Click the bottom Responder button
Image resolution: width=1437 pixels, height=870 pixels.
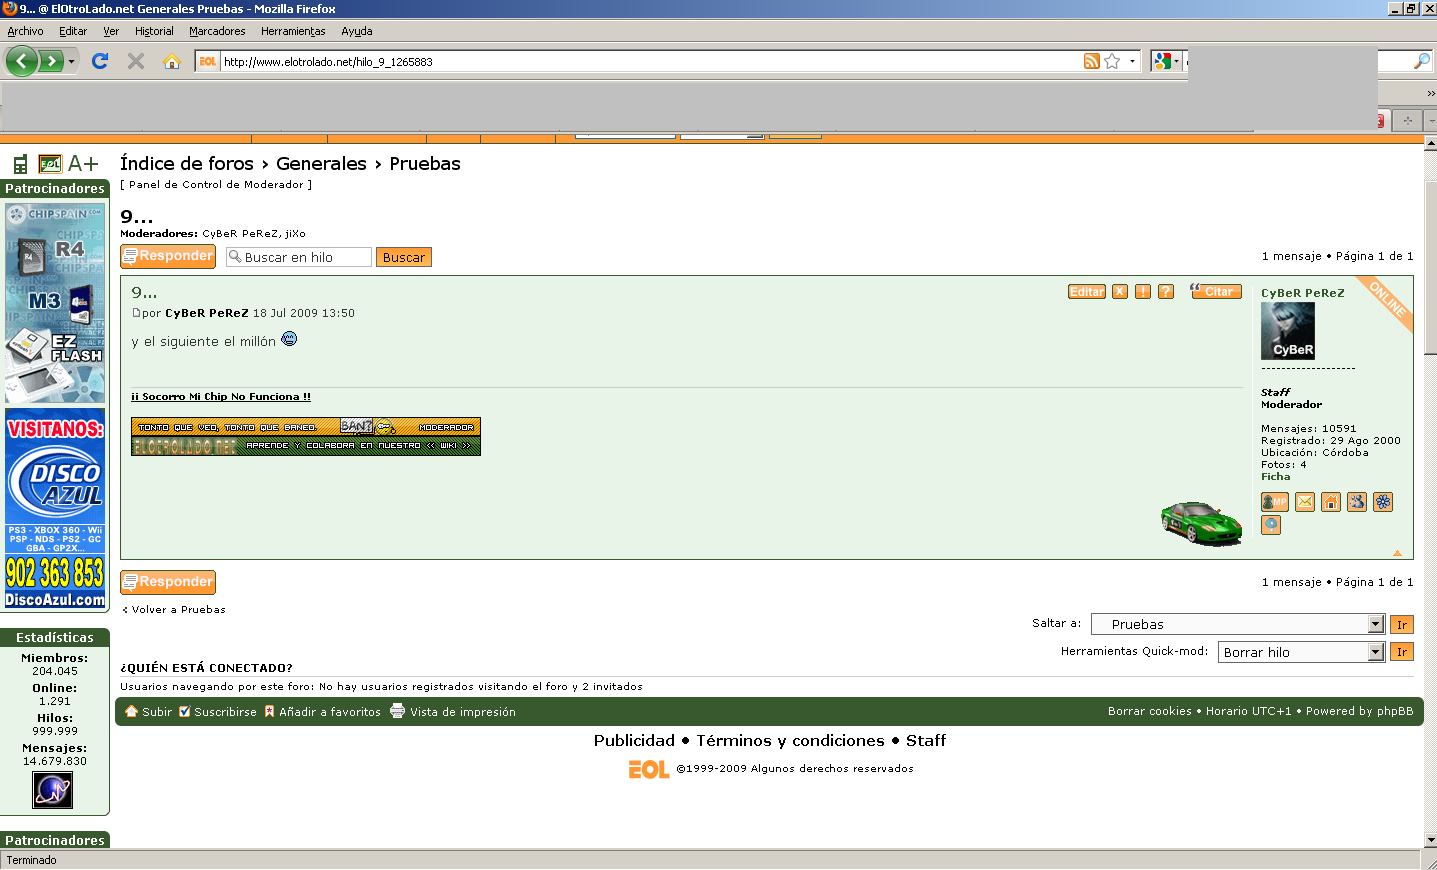168,582
